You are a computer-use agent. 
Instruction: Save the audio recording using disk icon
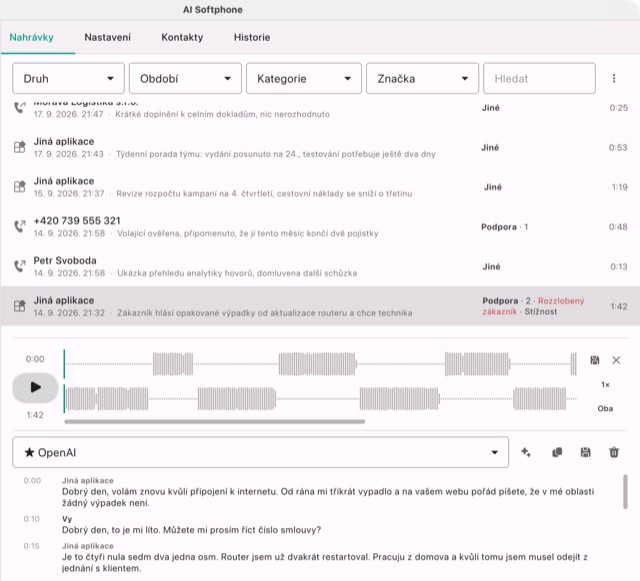click(x=595, y=360)
